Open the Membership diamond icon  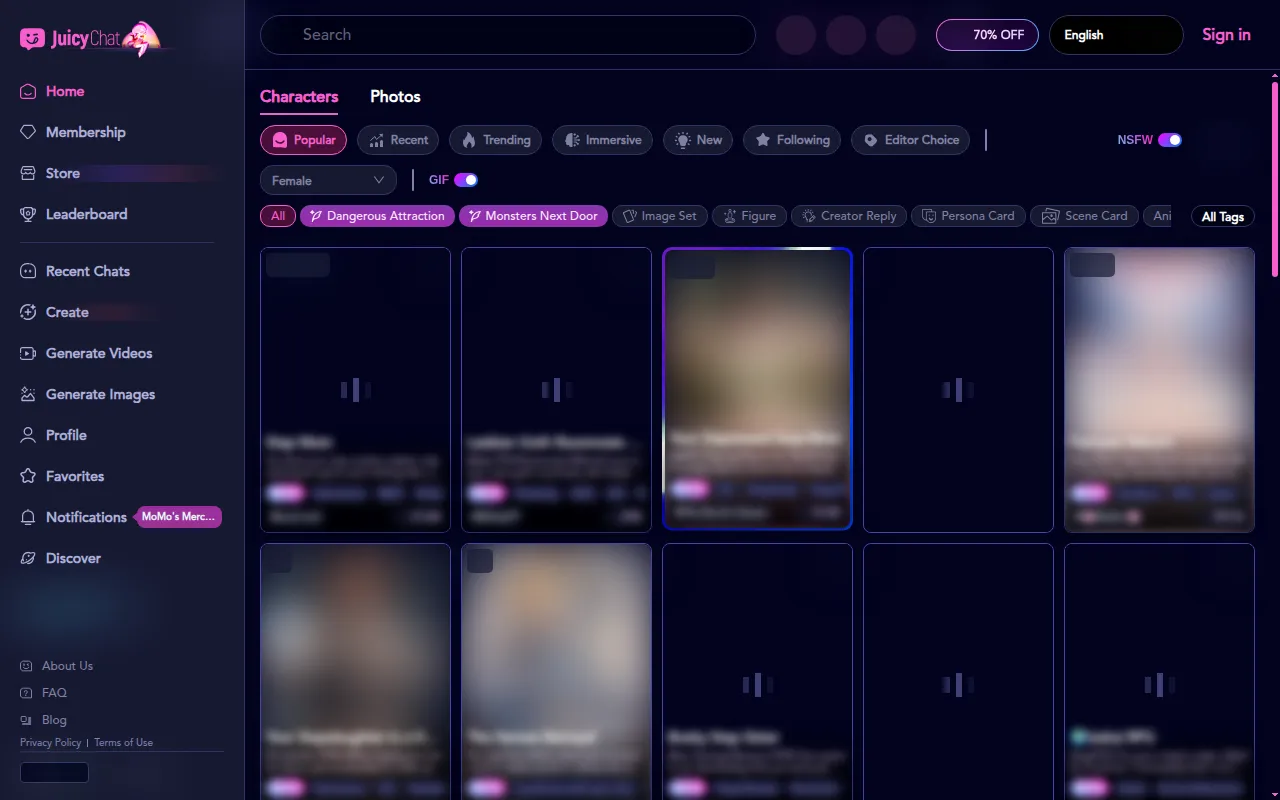tap(28, 132)
